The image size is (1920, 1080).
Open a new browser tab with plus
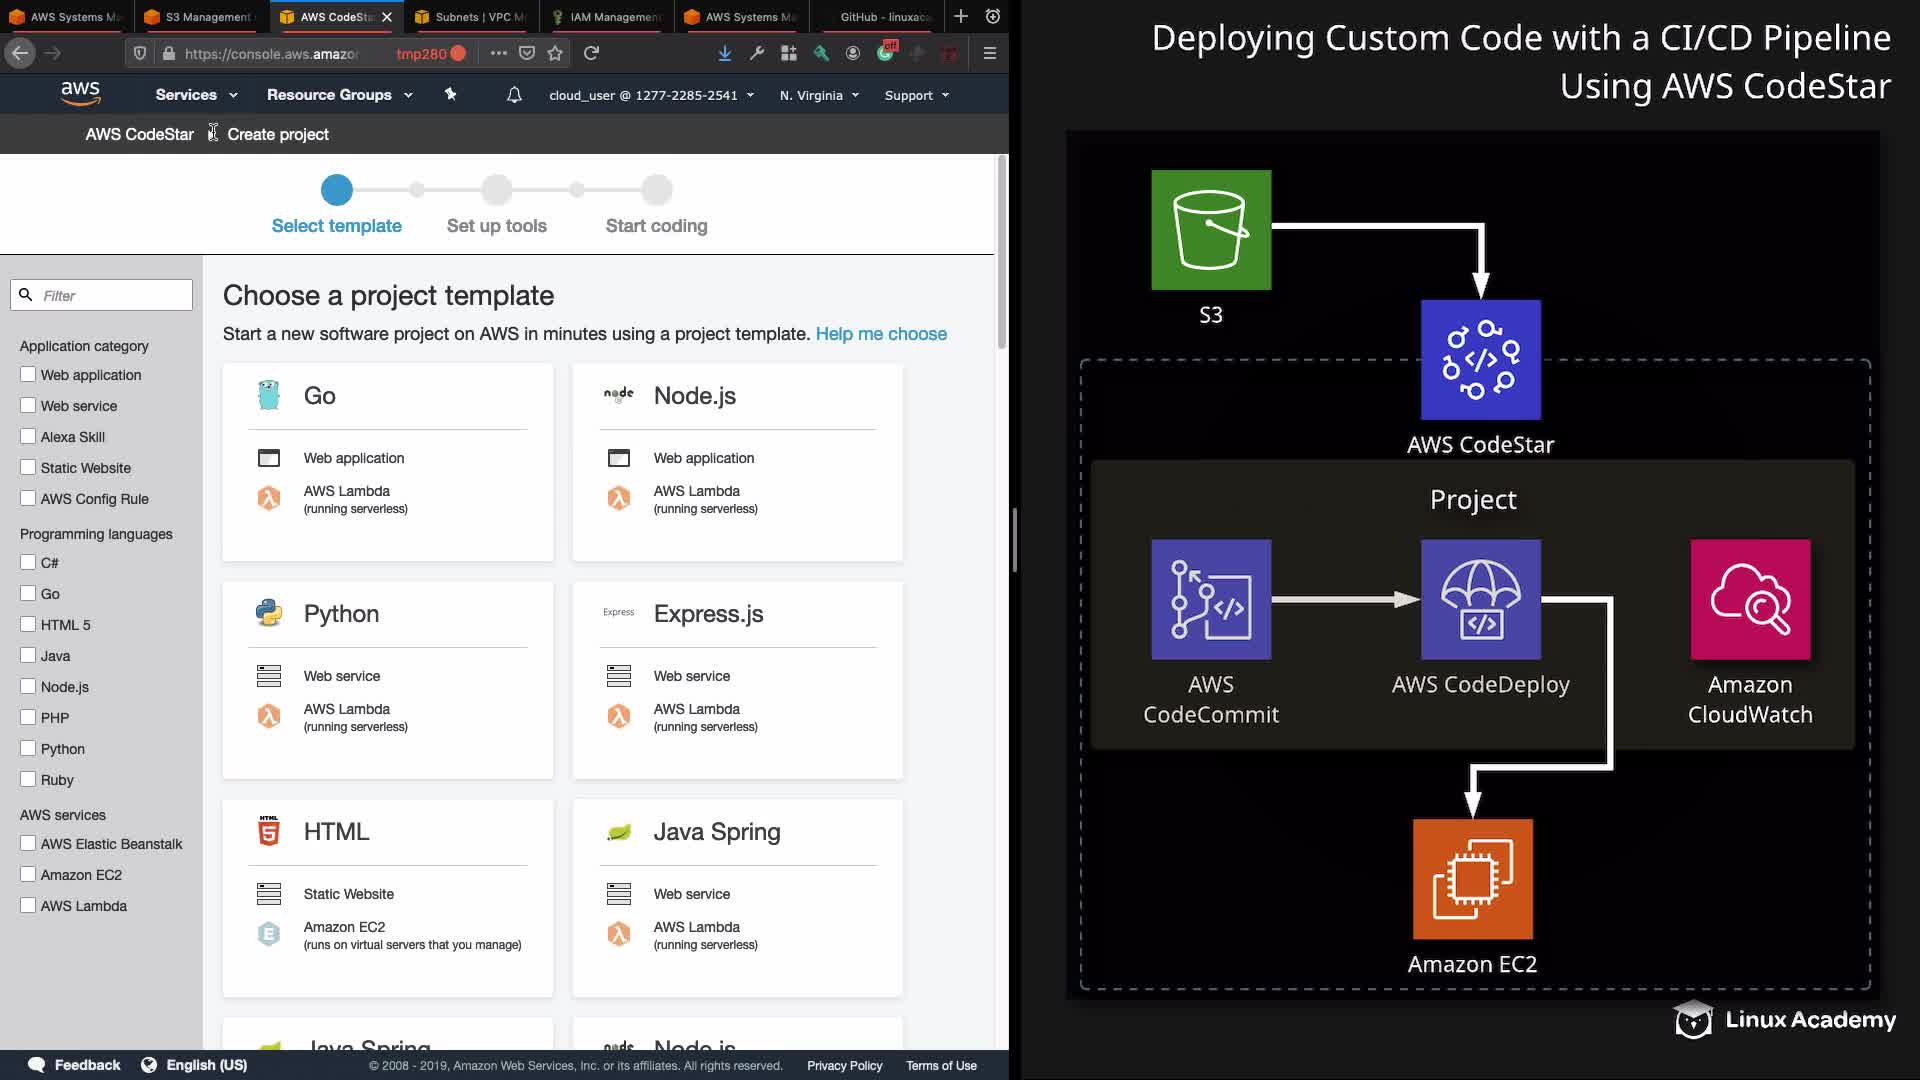click(960, 16)
